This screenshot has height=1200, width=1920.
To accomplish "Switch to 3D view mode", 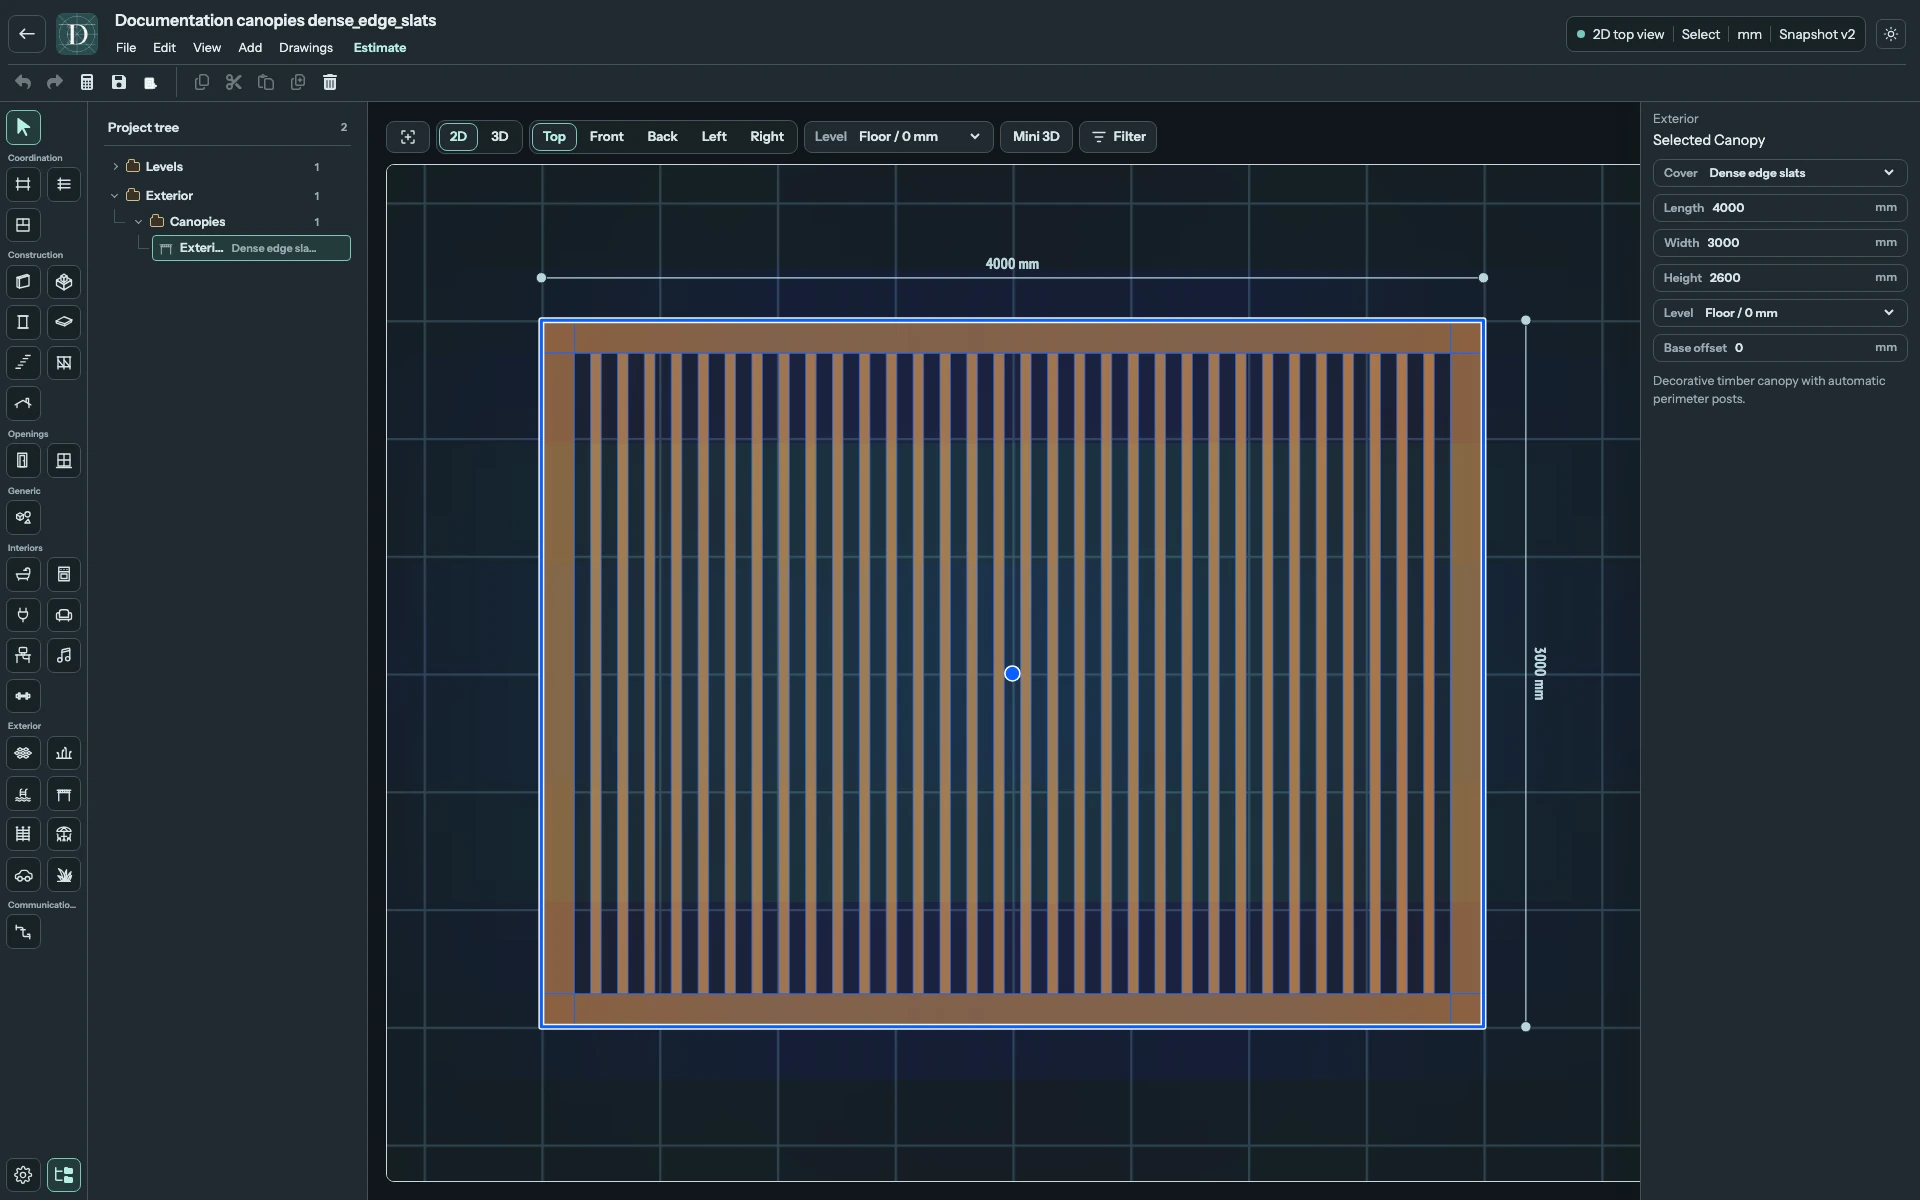I will pyautogui.click(x=500, y=137).
